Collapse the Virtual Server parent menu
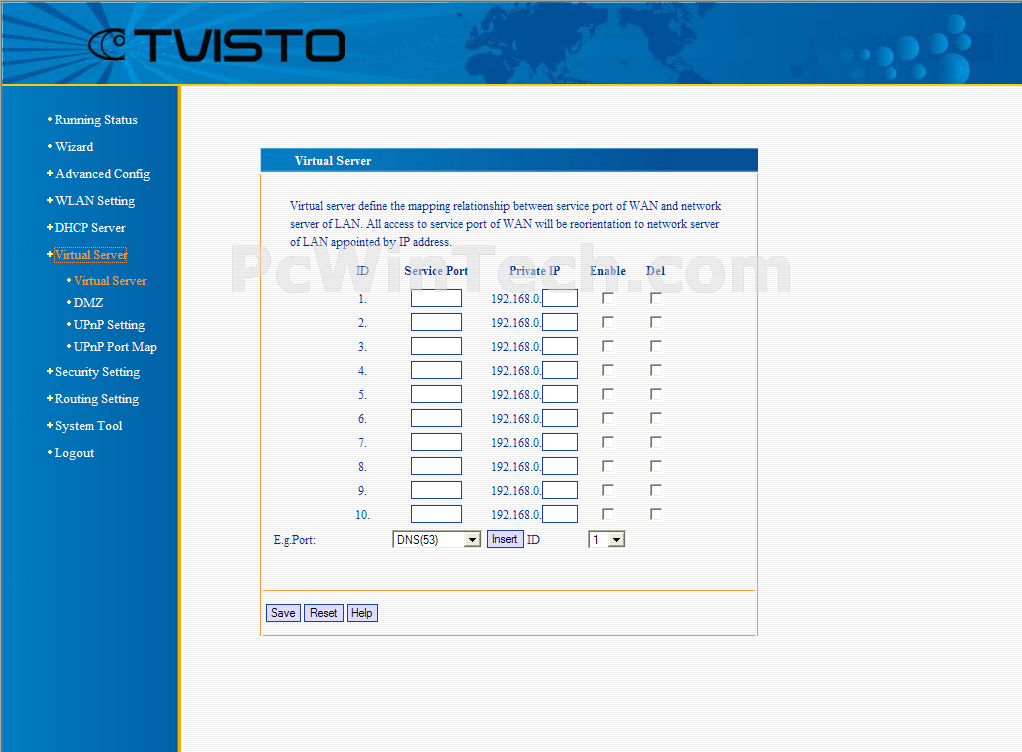1022x752 pixels. [91, 255]
